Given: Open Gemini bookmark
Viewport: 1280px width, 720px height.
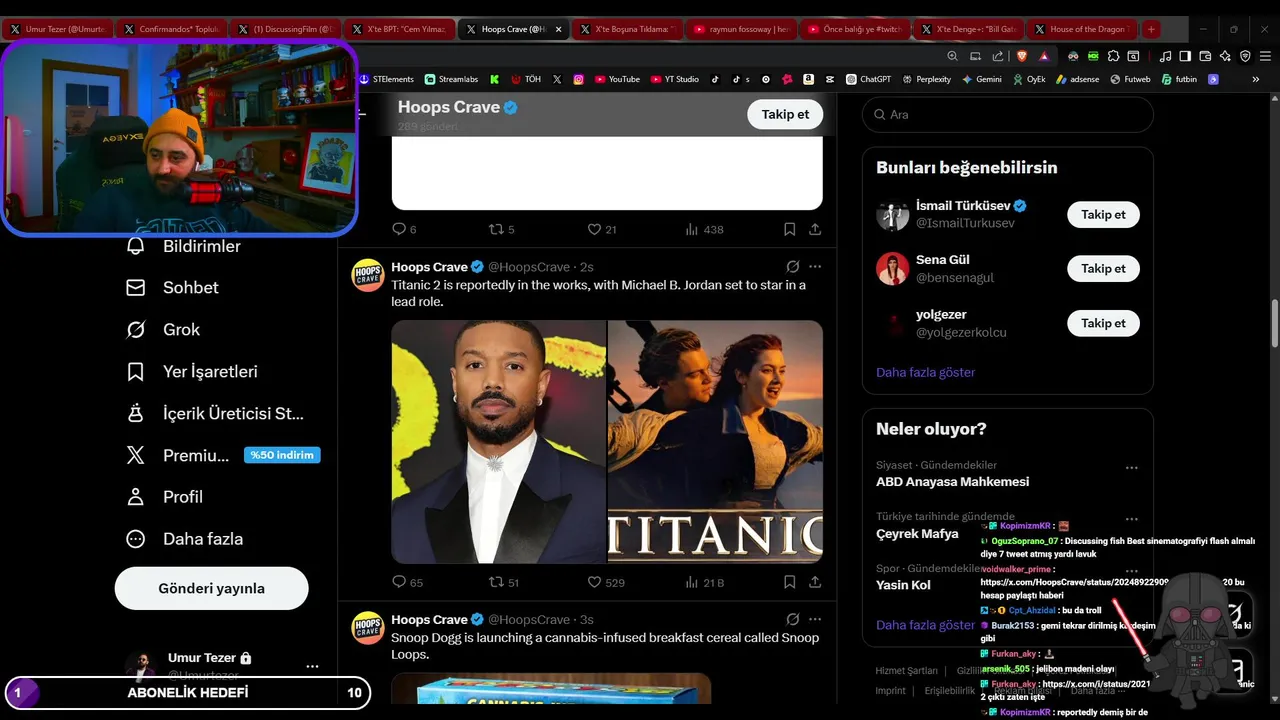Looking at the screenshot, I should pos(981,79).
